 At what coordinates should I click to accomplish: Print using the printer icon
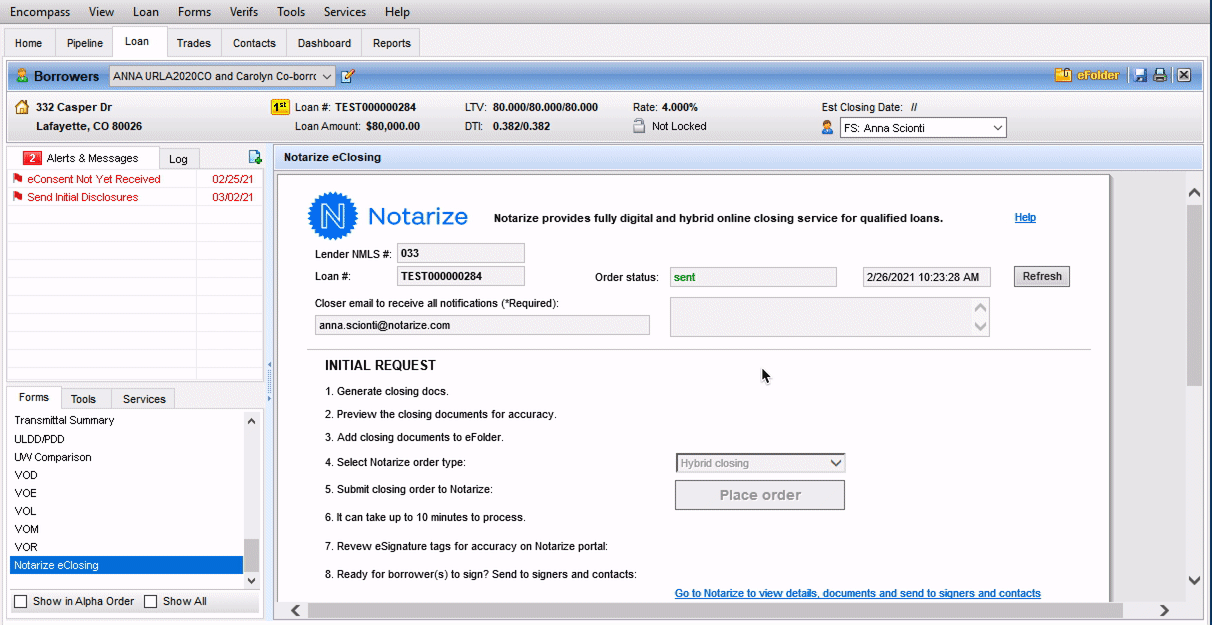pyautogui.click(x=1160, y=75)
